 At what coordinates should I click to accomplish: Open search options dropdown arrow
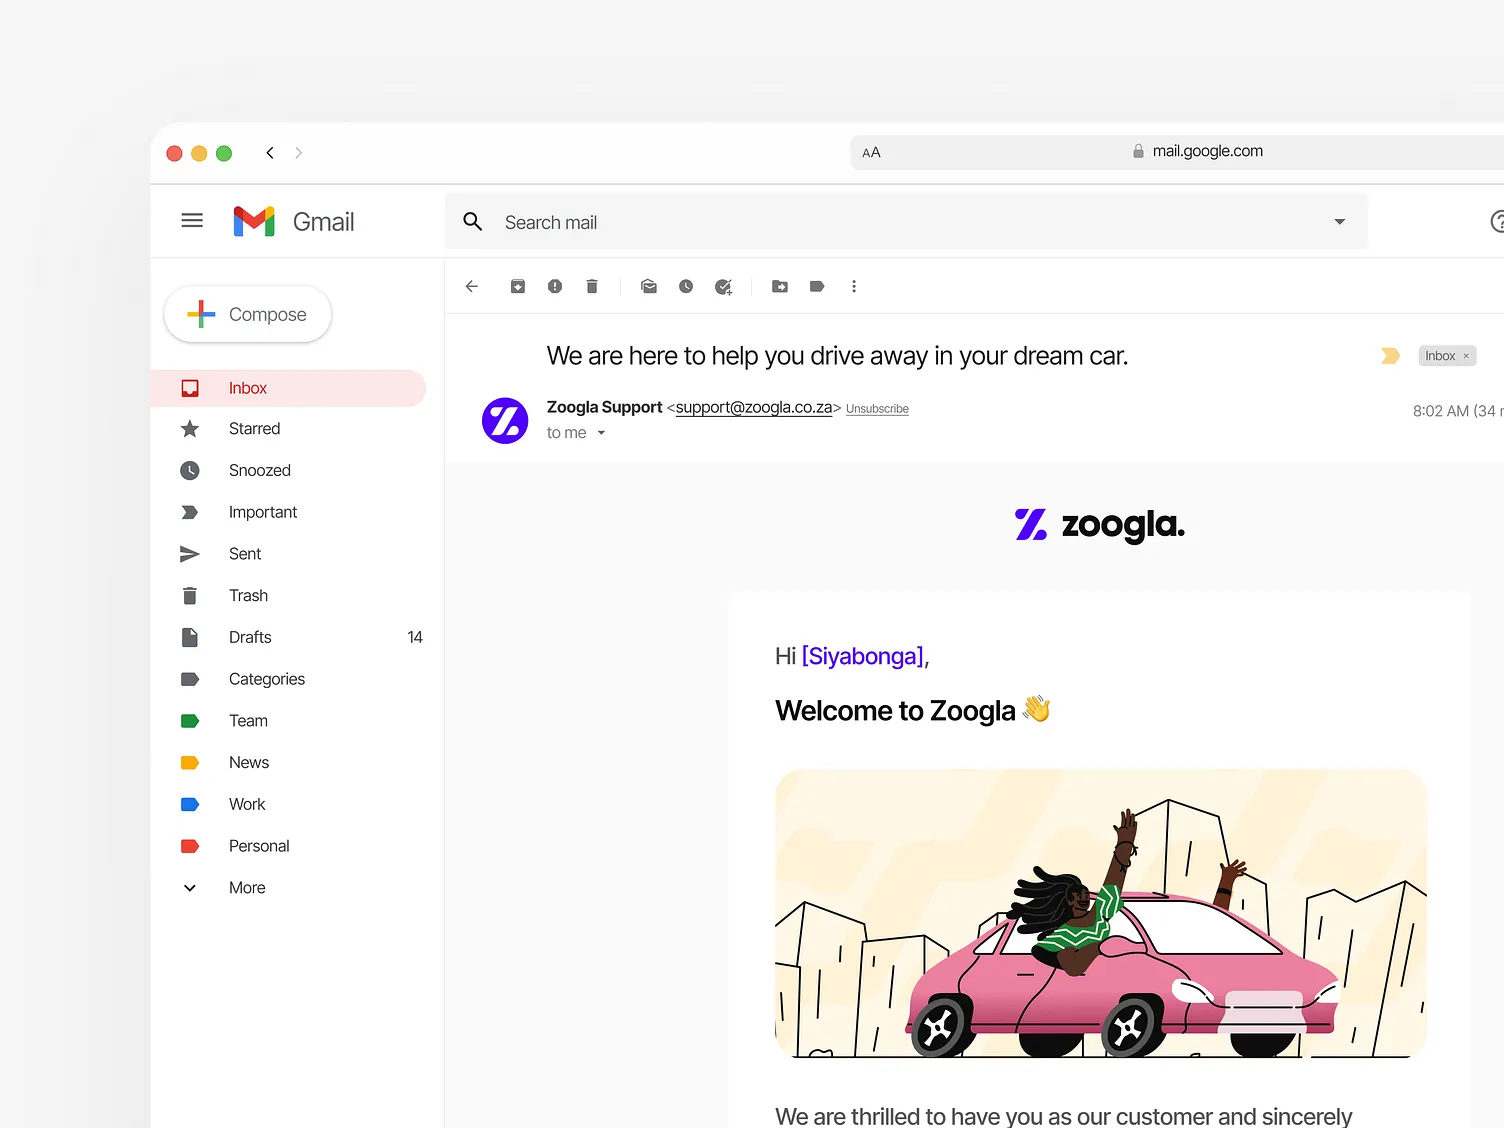tap(1339, 222)
